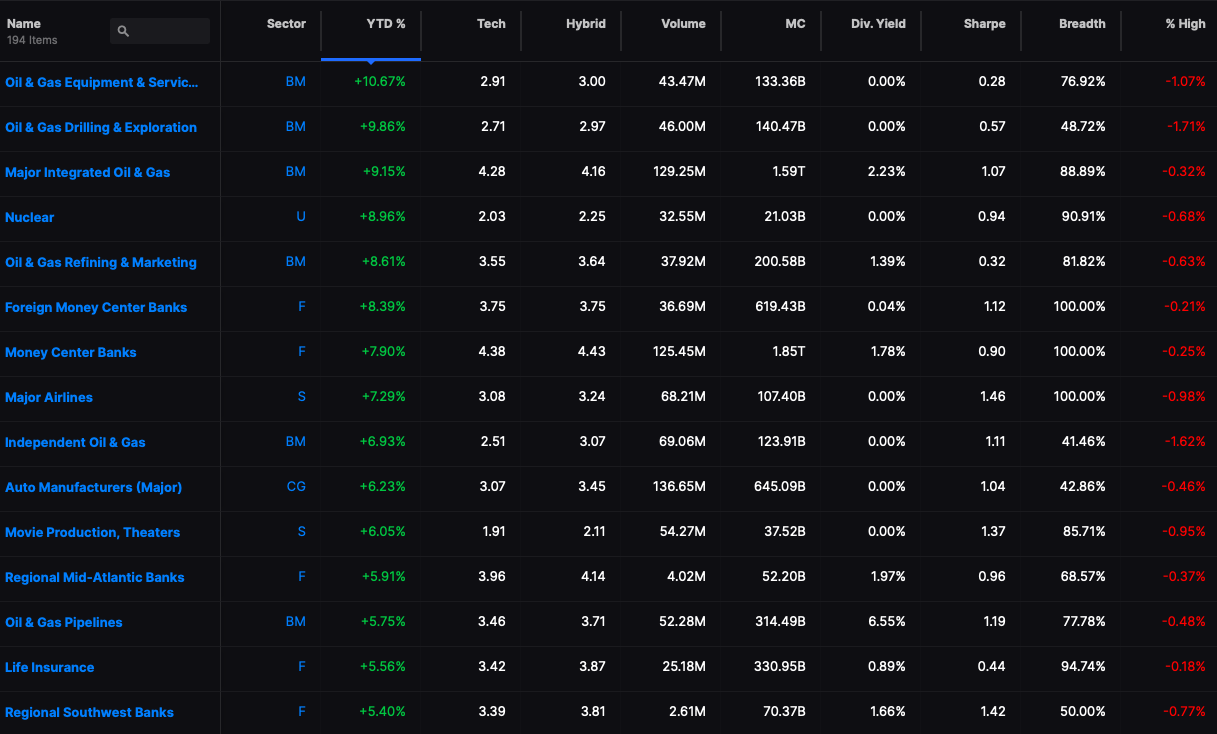
Task: Open the Money Center Banks link
Action: (x=71, y=353)
